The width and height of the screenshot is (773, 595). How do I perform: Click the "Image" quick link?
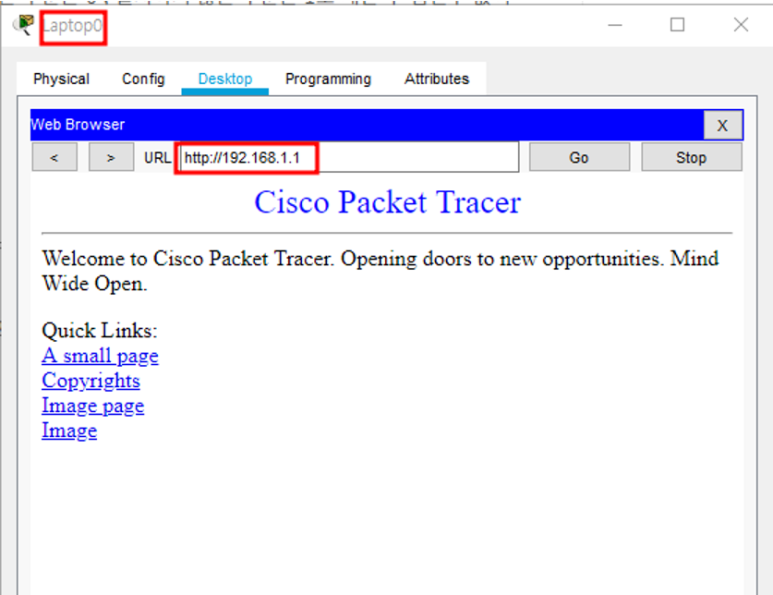(69, 431)
